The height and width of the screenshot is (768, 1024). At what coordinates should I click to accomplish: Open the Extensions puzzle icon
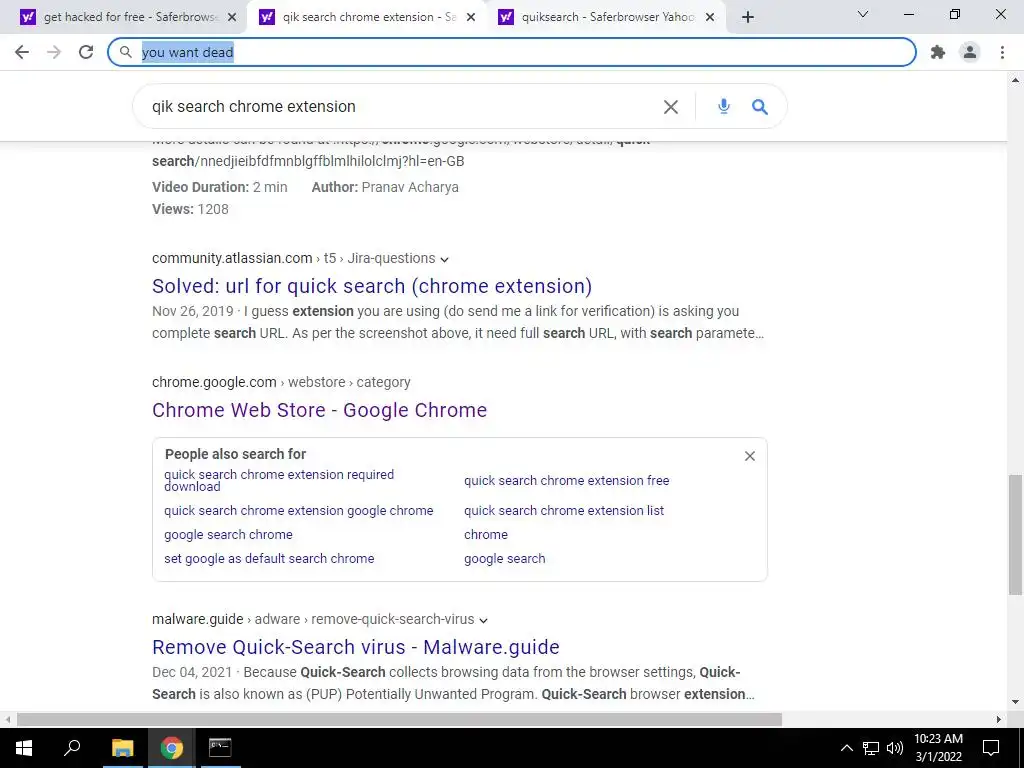pos(938,52)
